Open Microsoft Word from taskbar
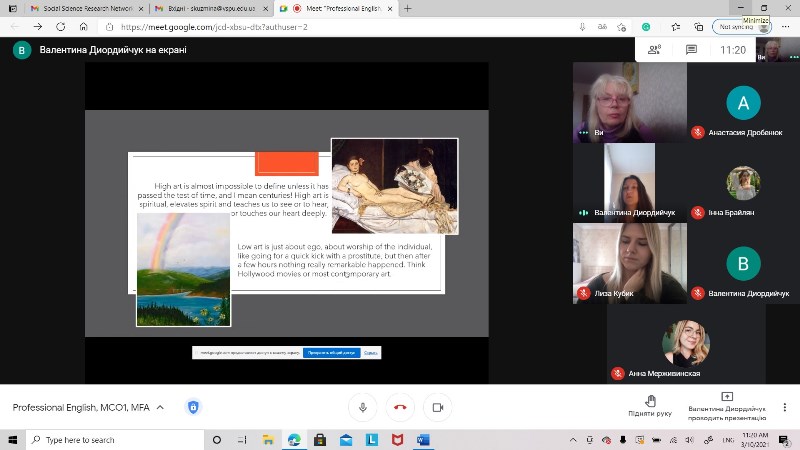800x450 pixels. point(423,440)
